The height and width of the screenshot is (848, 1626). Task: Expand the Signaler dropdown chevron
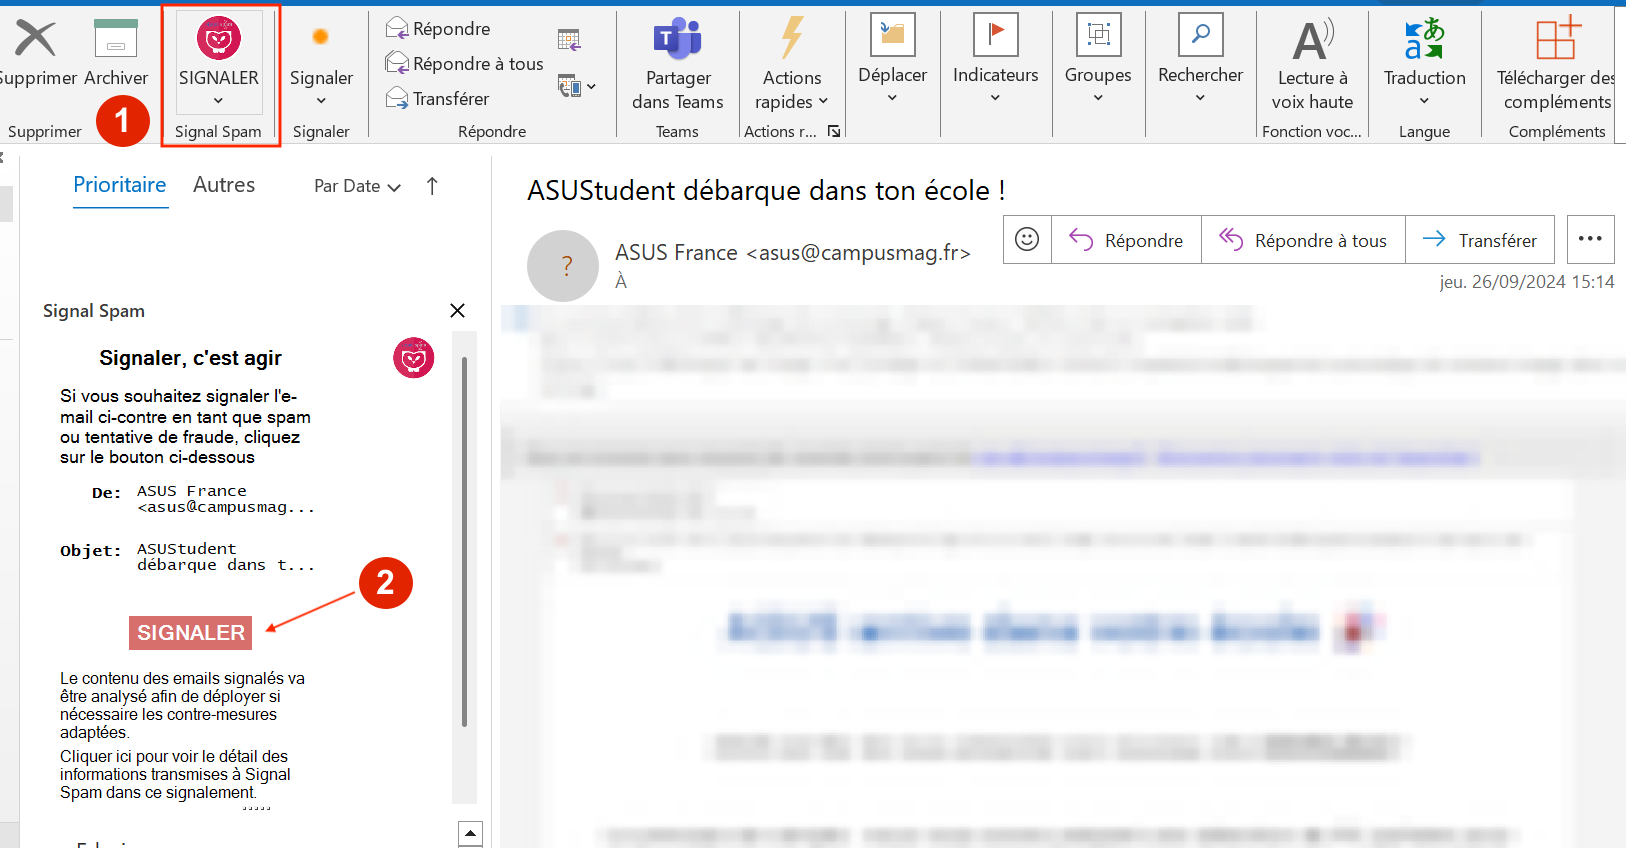[x=321, y=101]
